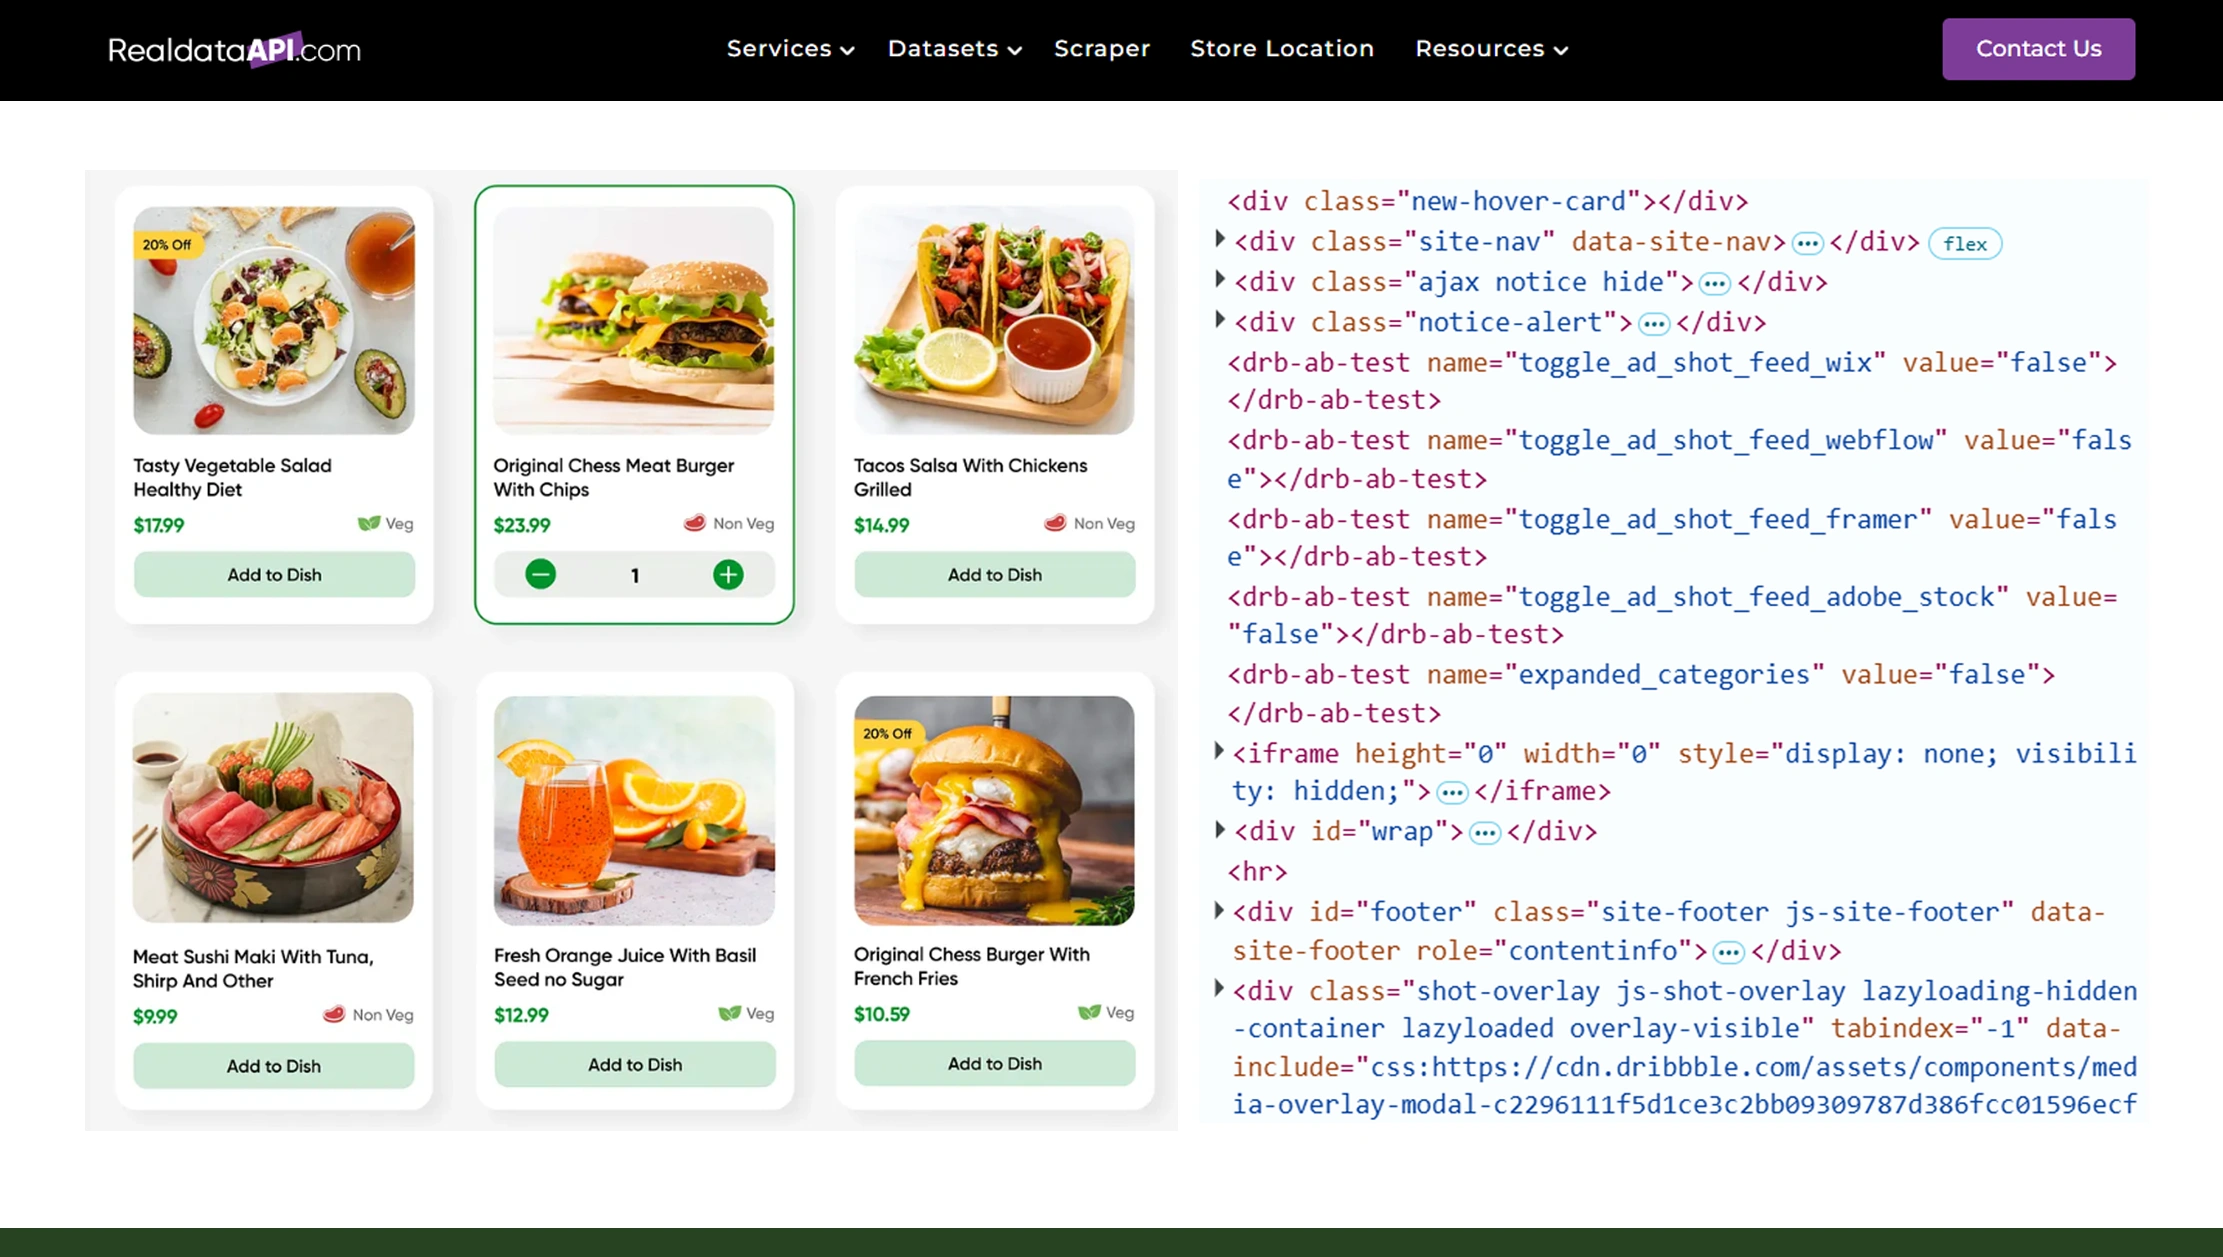Select Scraper in the navigation bar
Screen dimensions: 2223x1257
(1102, 48)
